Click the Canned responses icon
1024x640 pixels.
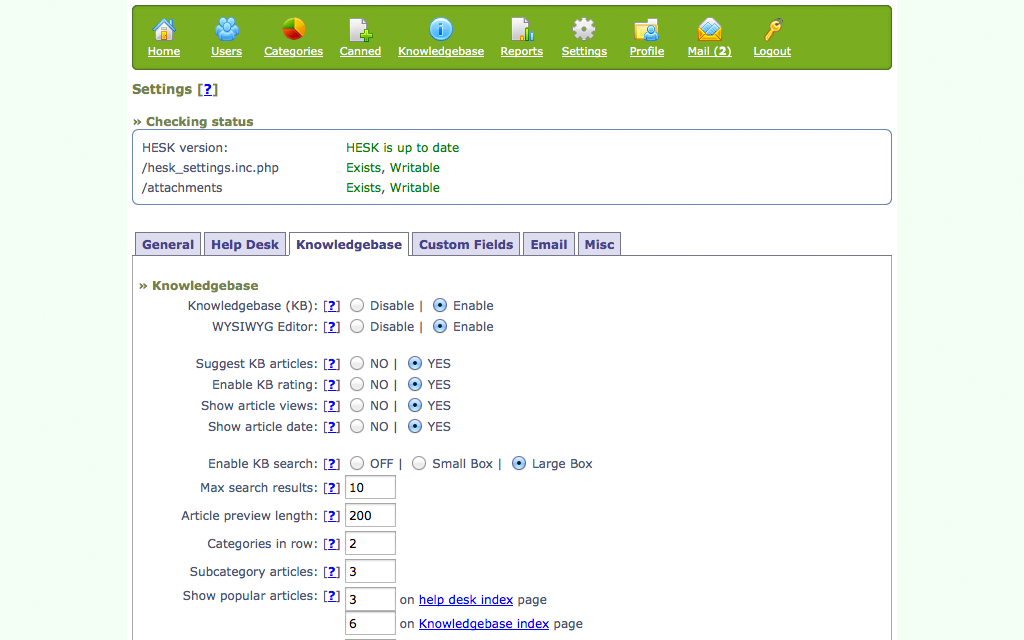coord(360,30)
